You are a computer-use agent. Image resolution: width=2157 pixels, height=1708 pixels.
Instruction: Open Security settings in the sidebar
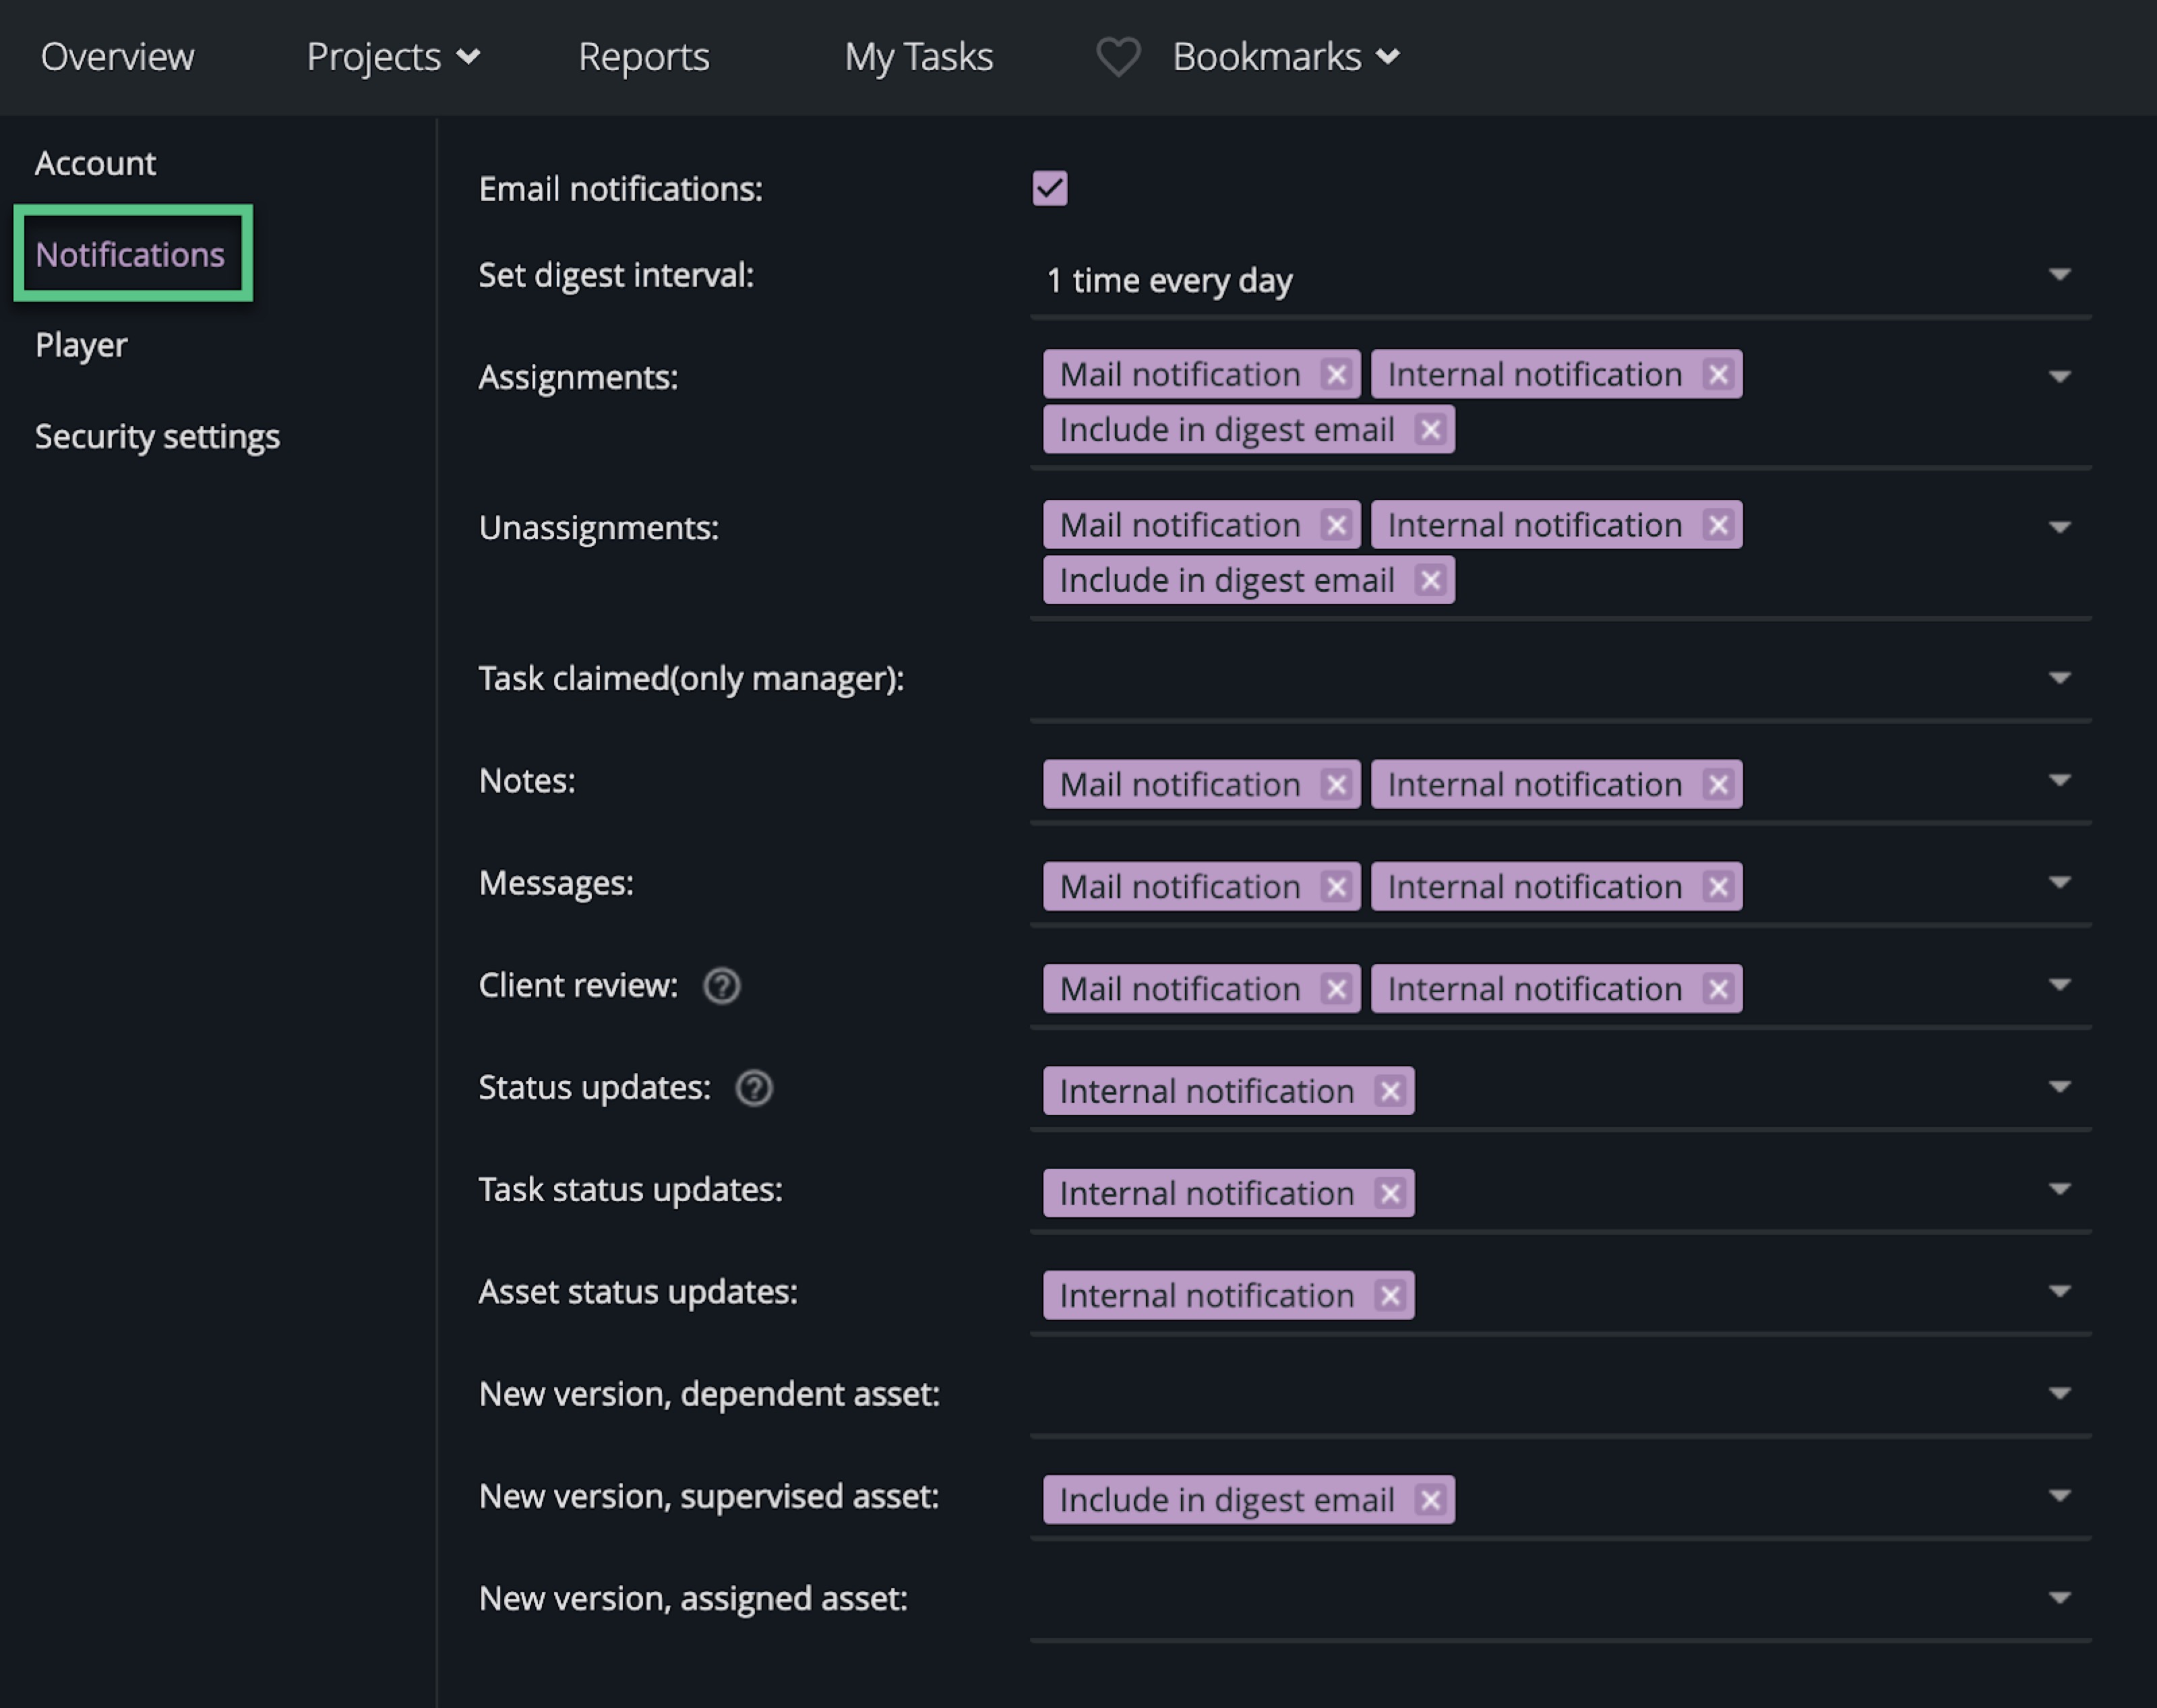point(157,437)
